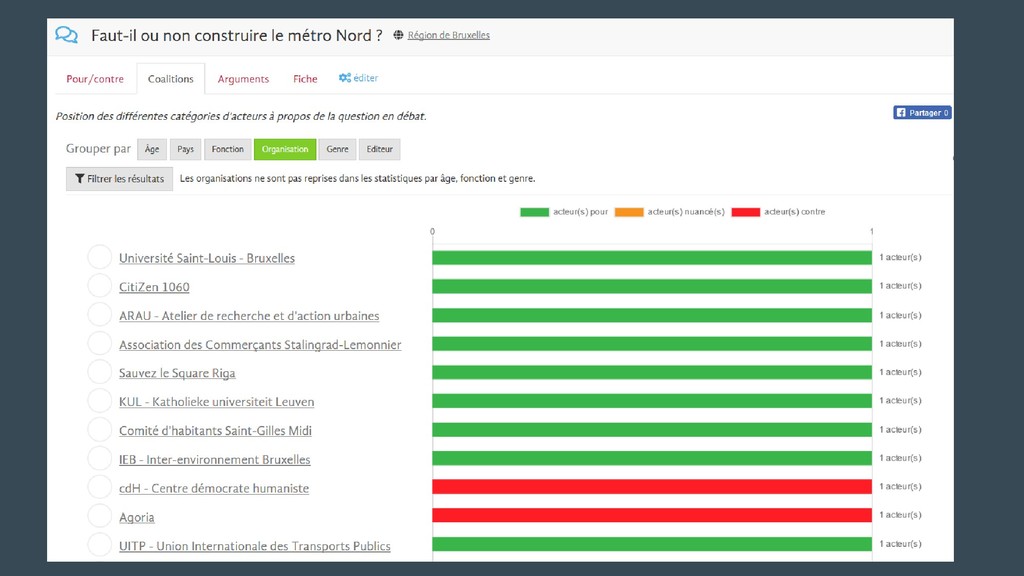Viewport: 1024px width, 576px height.
Task: Open the CitiZen 1060 link
Action: point(154,287)
